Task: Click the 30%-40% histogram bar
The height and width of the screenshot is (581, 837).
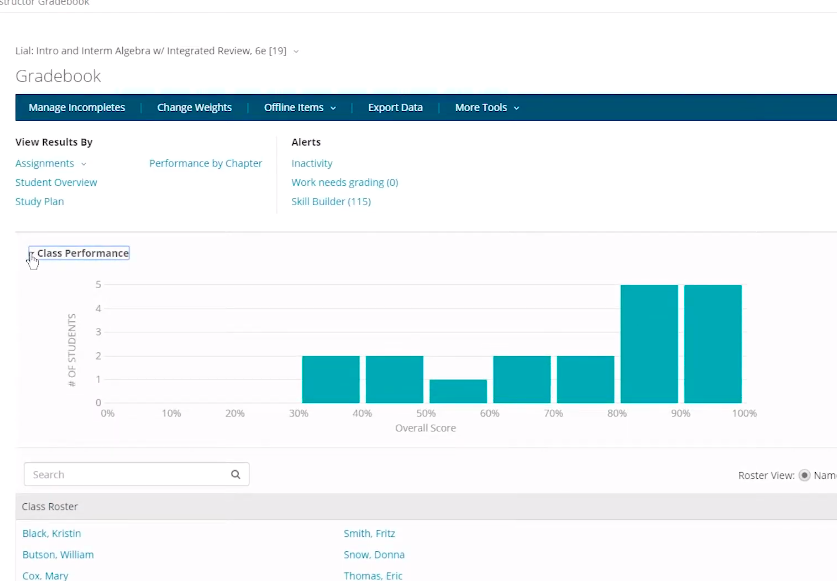Action: [331, 380]
